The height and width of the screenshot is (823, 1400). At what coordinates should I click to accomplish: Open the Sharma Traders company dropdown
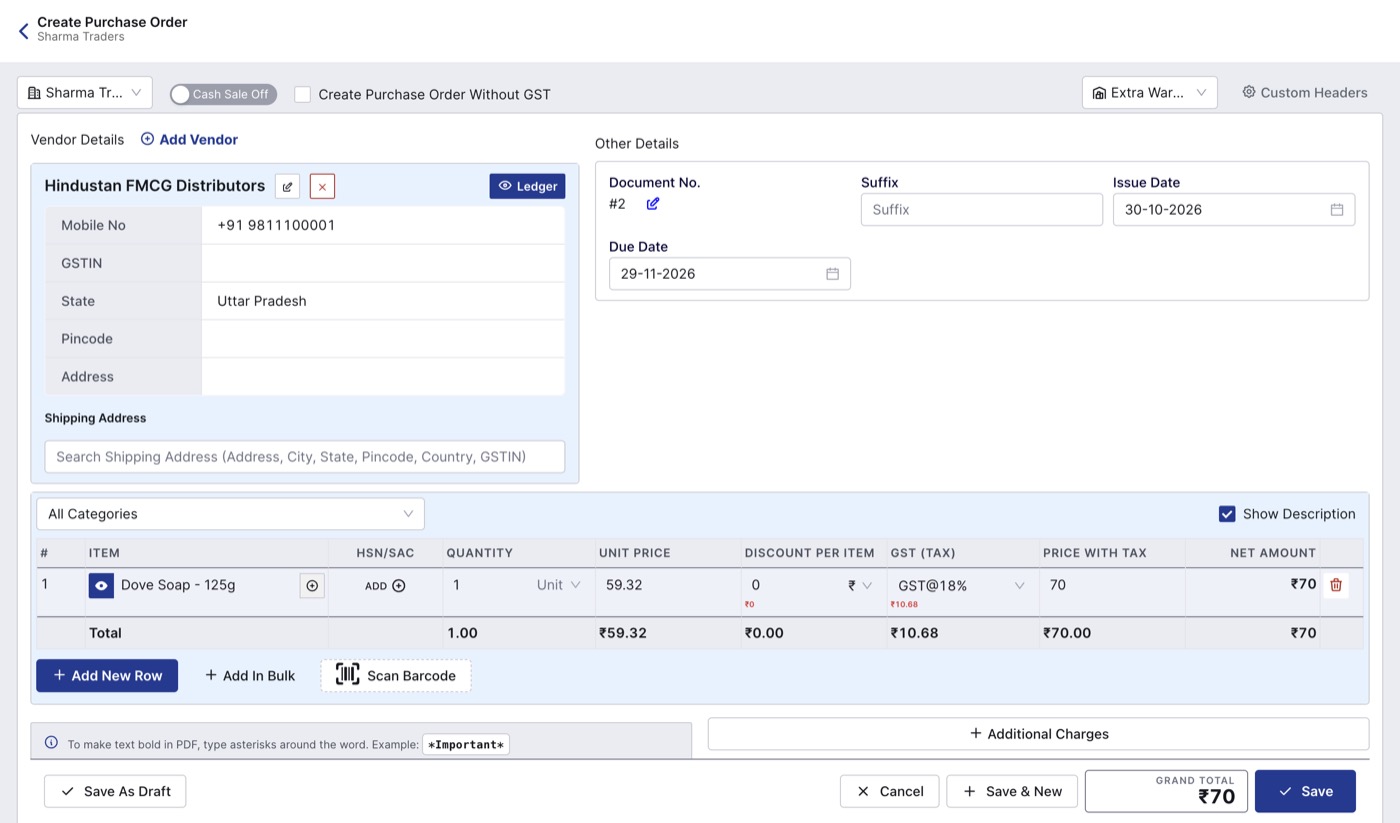[x=85, y=93]
